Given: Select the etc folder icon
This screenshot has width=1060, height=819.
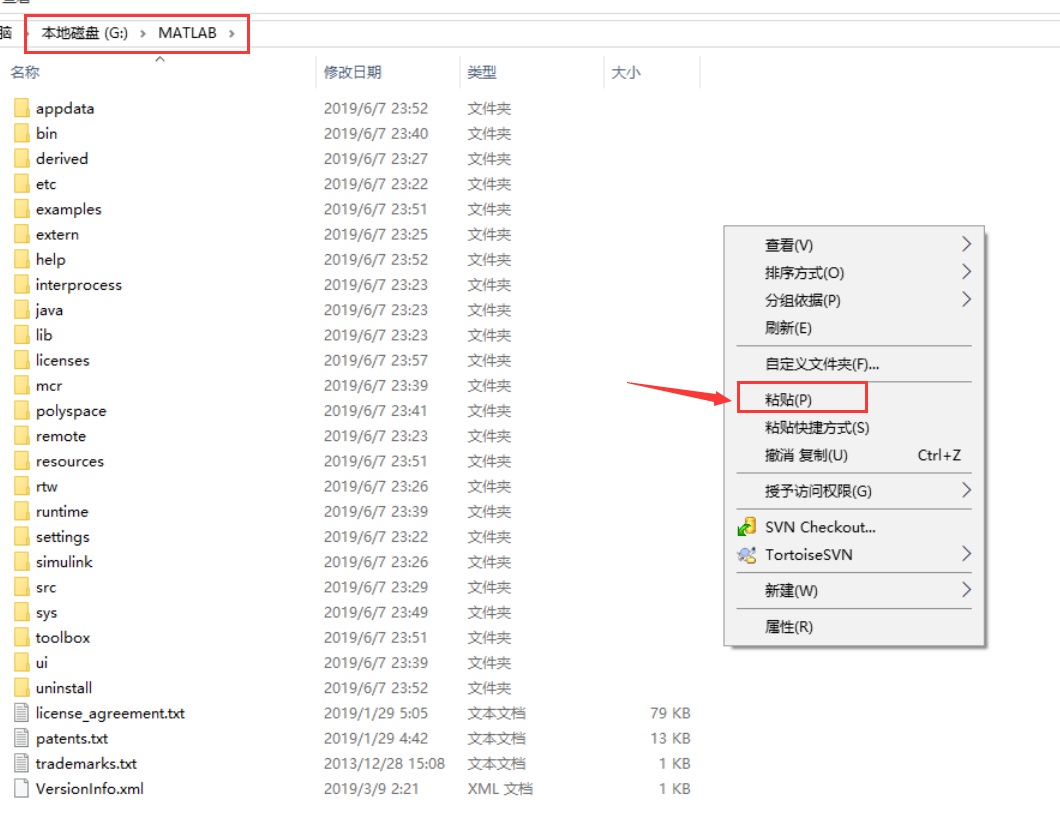Looking at the screenshot, I should [22, 184].
